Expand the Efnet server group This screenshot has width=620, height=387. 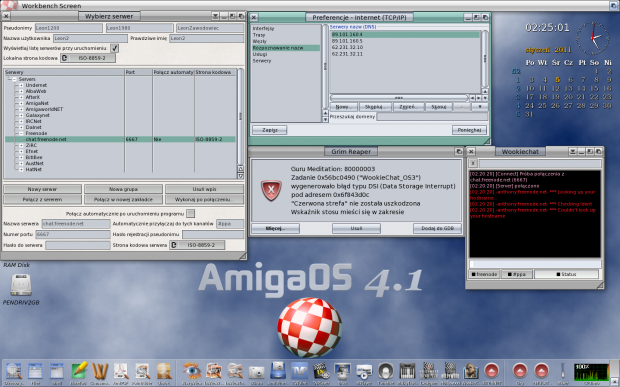(21, 151)
